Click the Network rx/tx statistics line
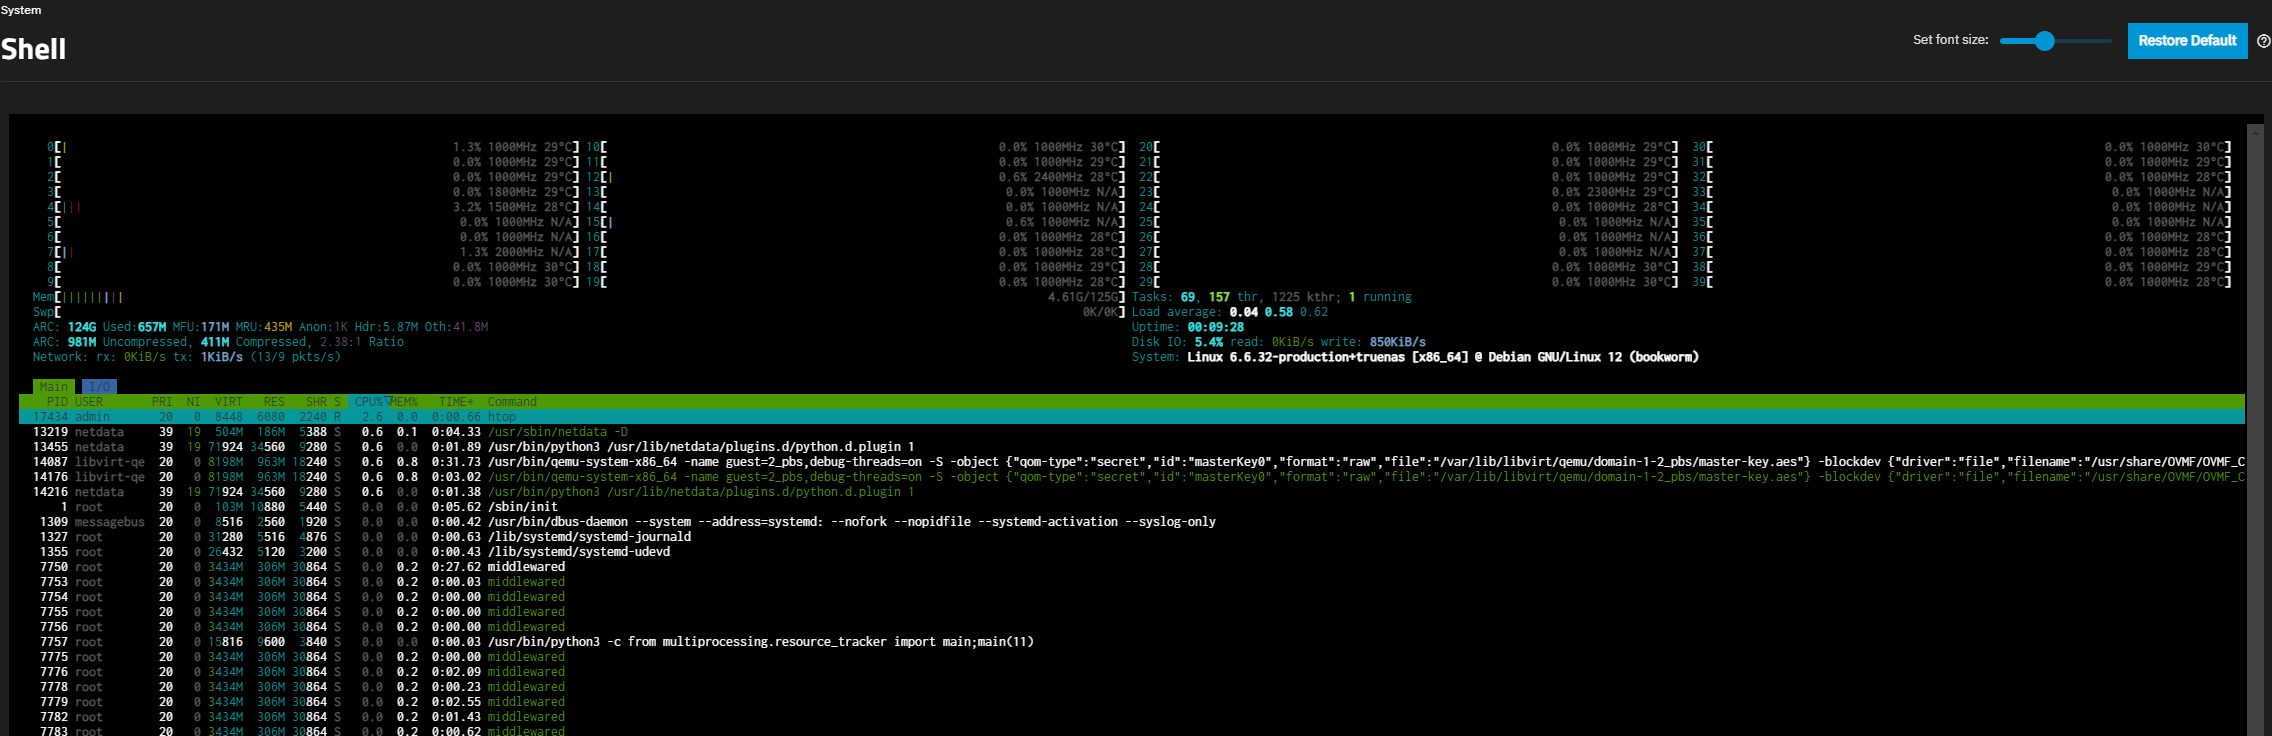The width and height of the screenshot is (2272, 736). click(187, 357)
